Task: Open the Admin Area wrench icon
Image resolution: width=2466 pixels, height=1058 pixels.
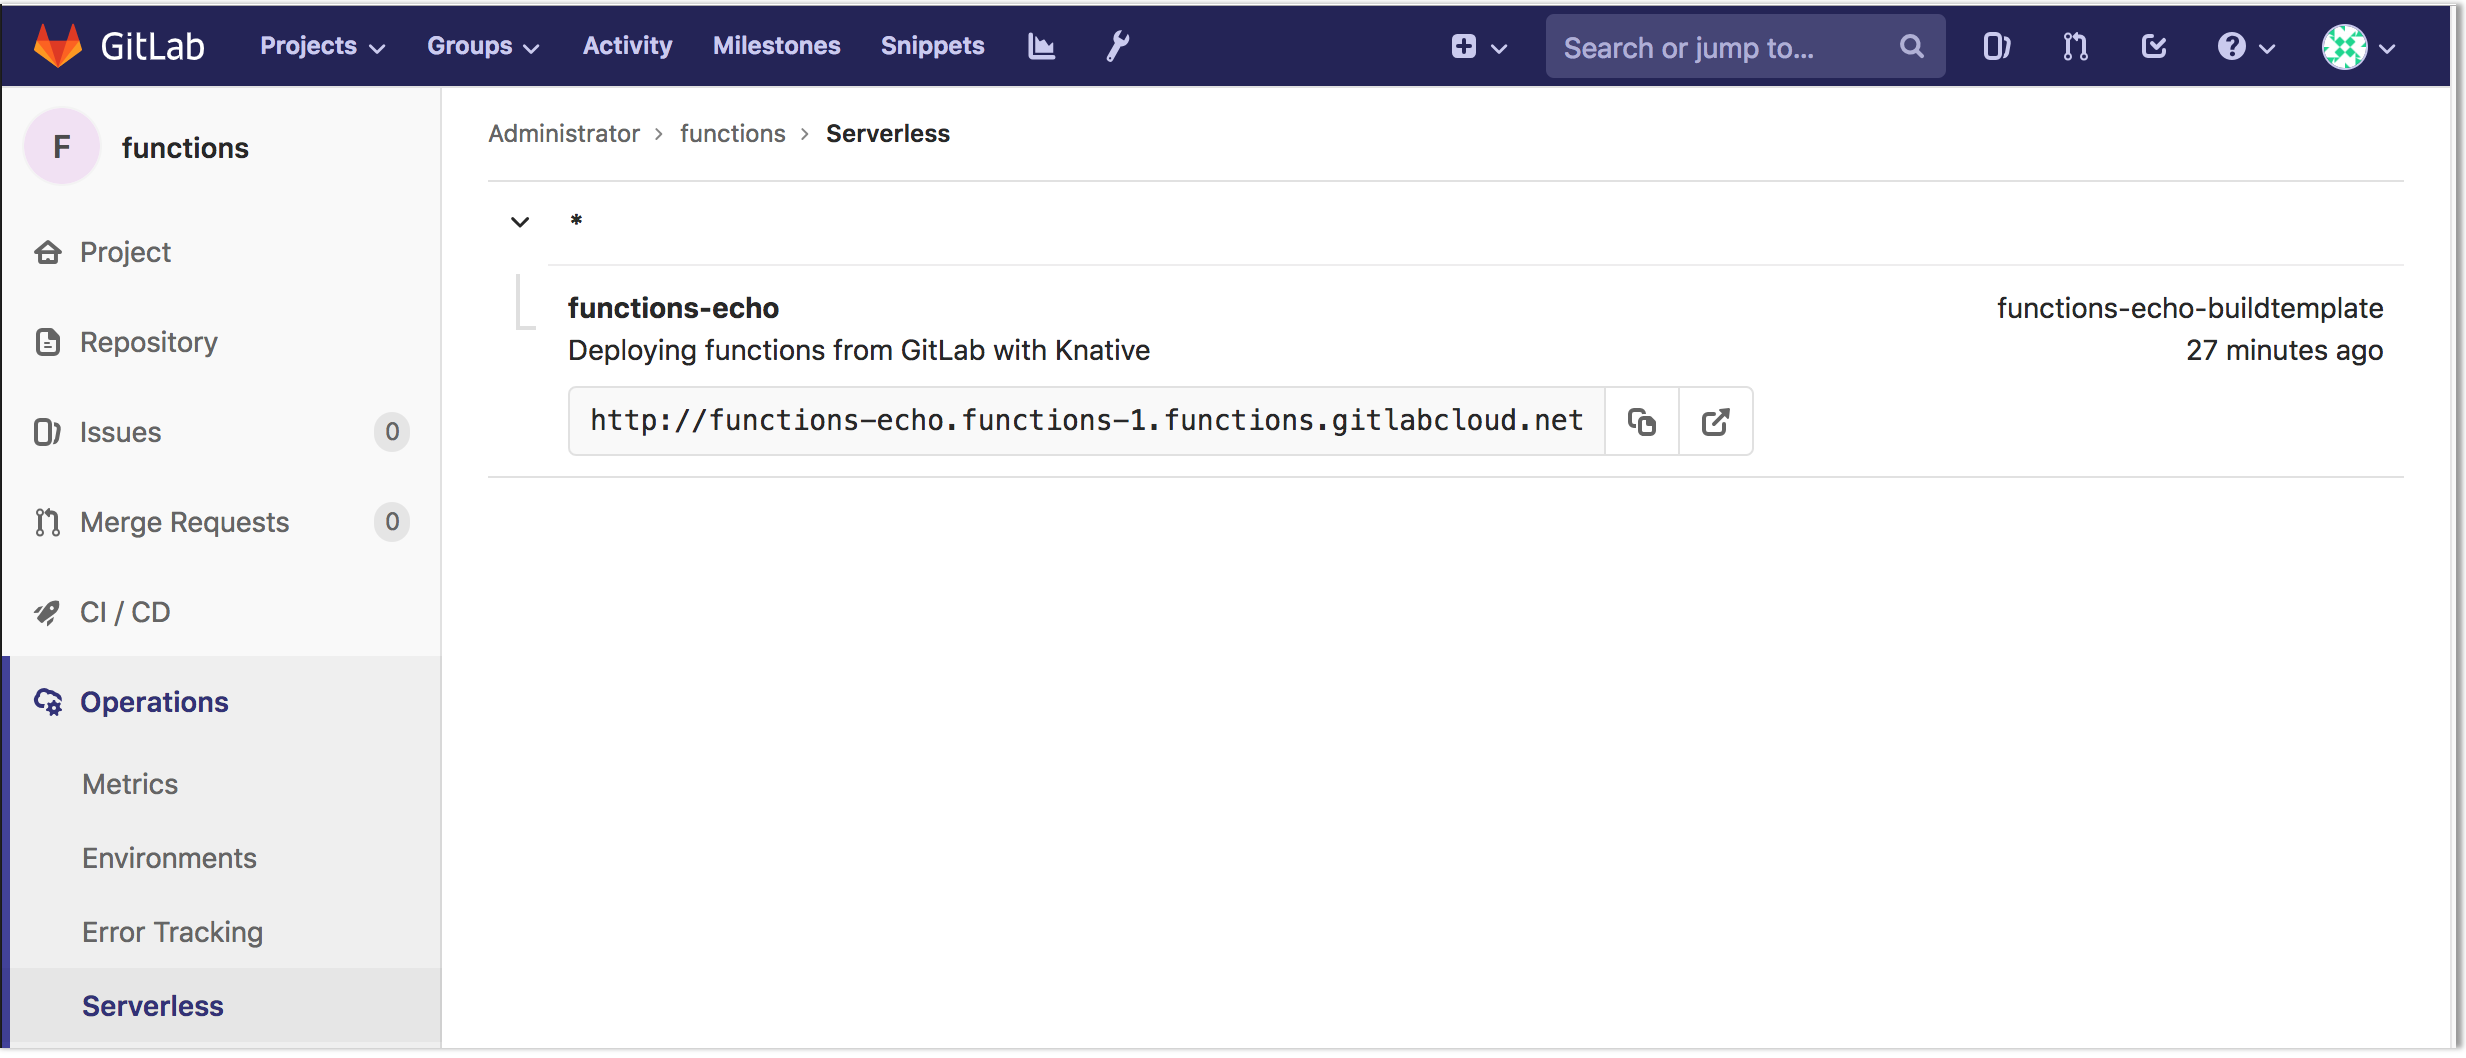Action: [x=1117, y=45]
